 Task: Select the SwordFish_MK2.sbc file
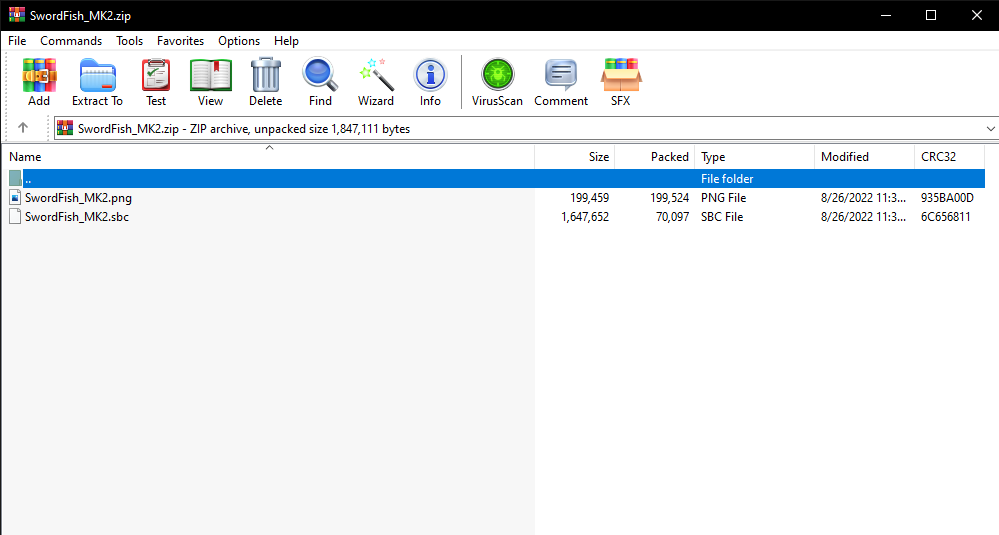point(76,217)
